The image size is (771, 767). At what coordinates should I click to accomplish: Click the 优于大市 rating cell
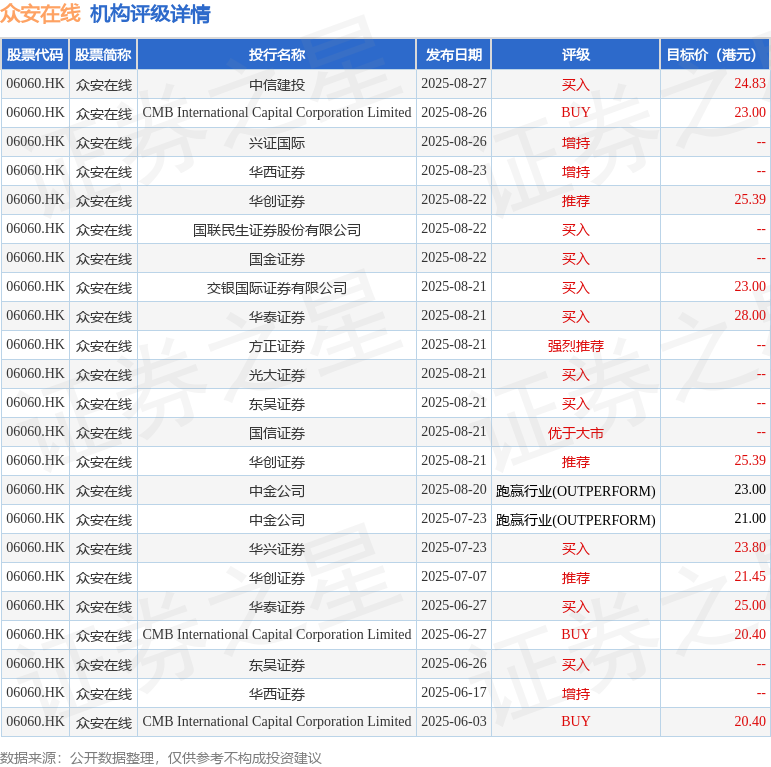coord(576,433)
